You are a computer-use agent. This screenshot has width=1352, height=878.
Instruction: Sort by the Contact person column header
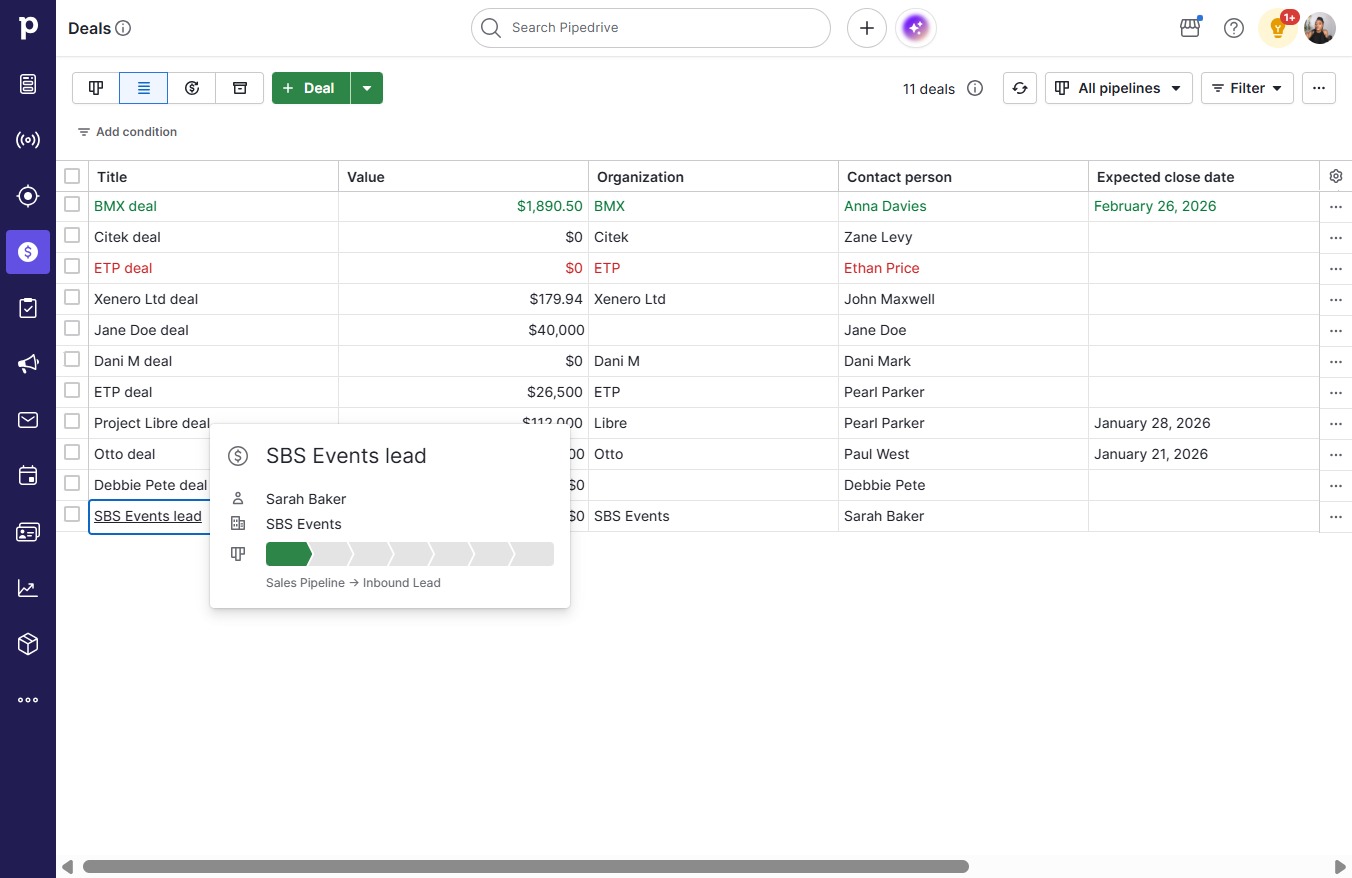tap(963, 177)
